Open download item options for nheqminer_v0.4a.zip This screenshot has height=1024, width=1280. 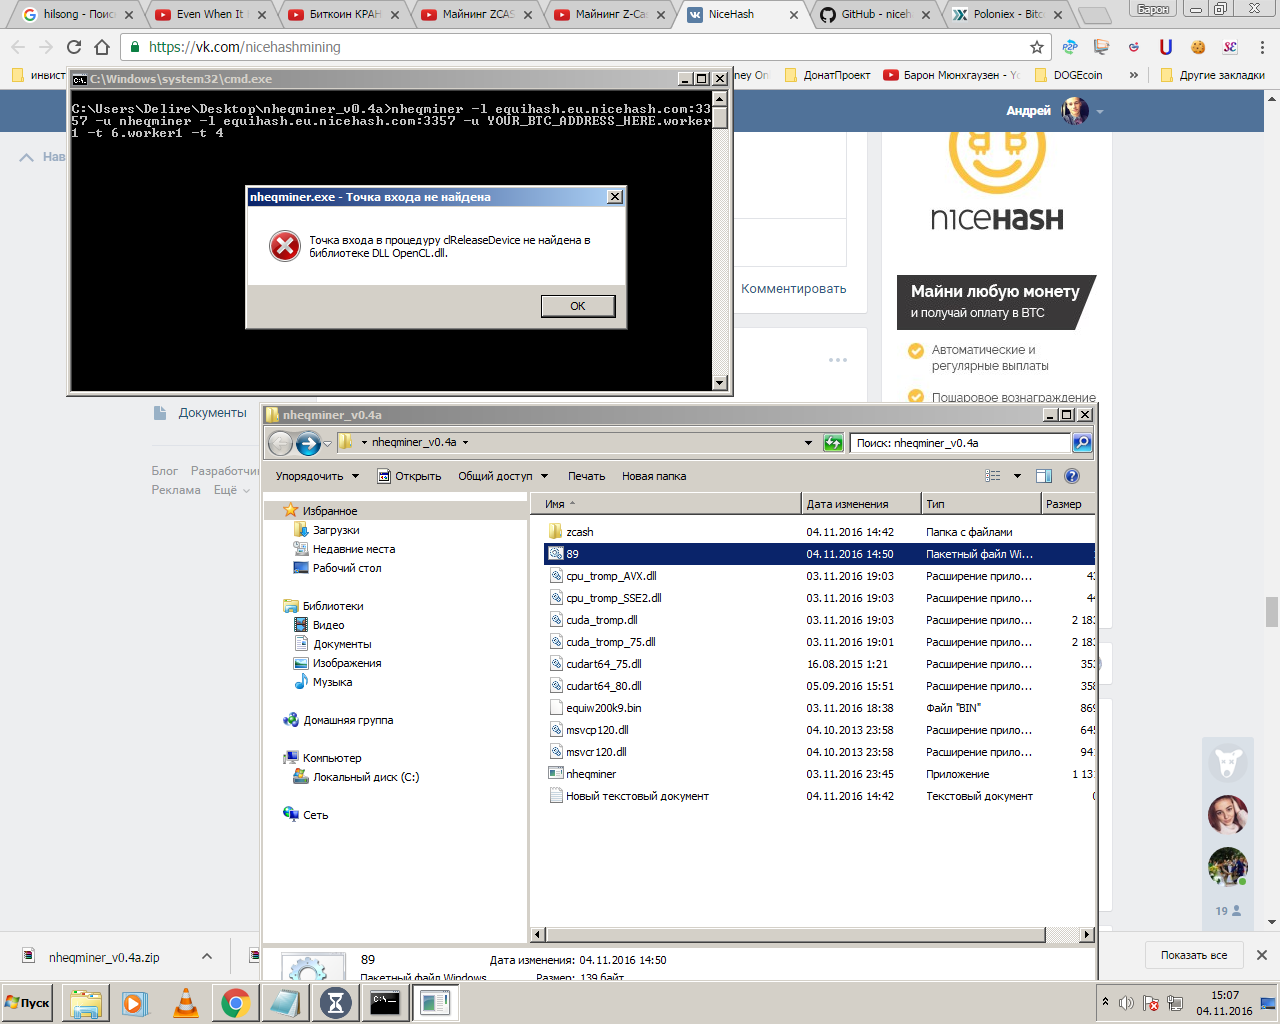tap(207, 957)
